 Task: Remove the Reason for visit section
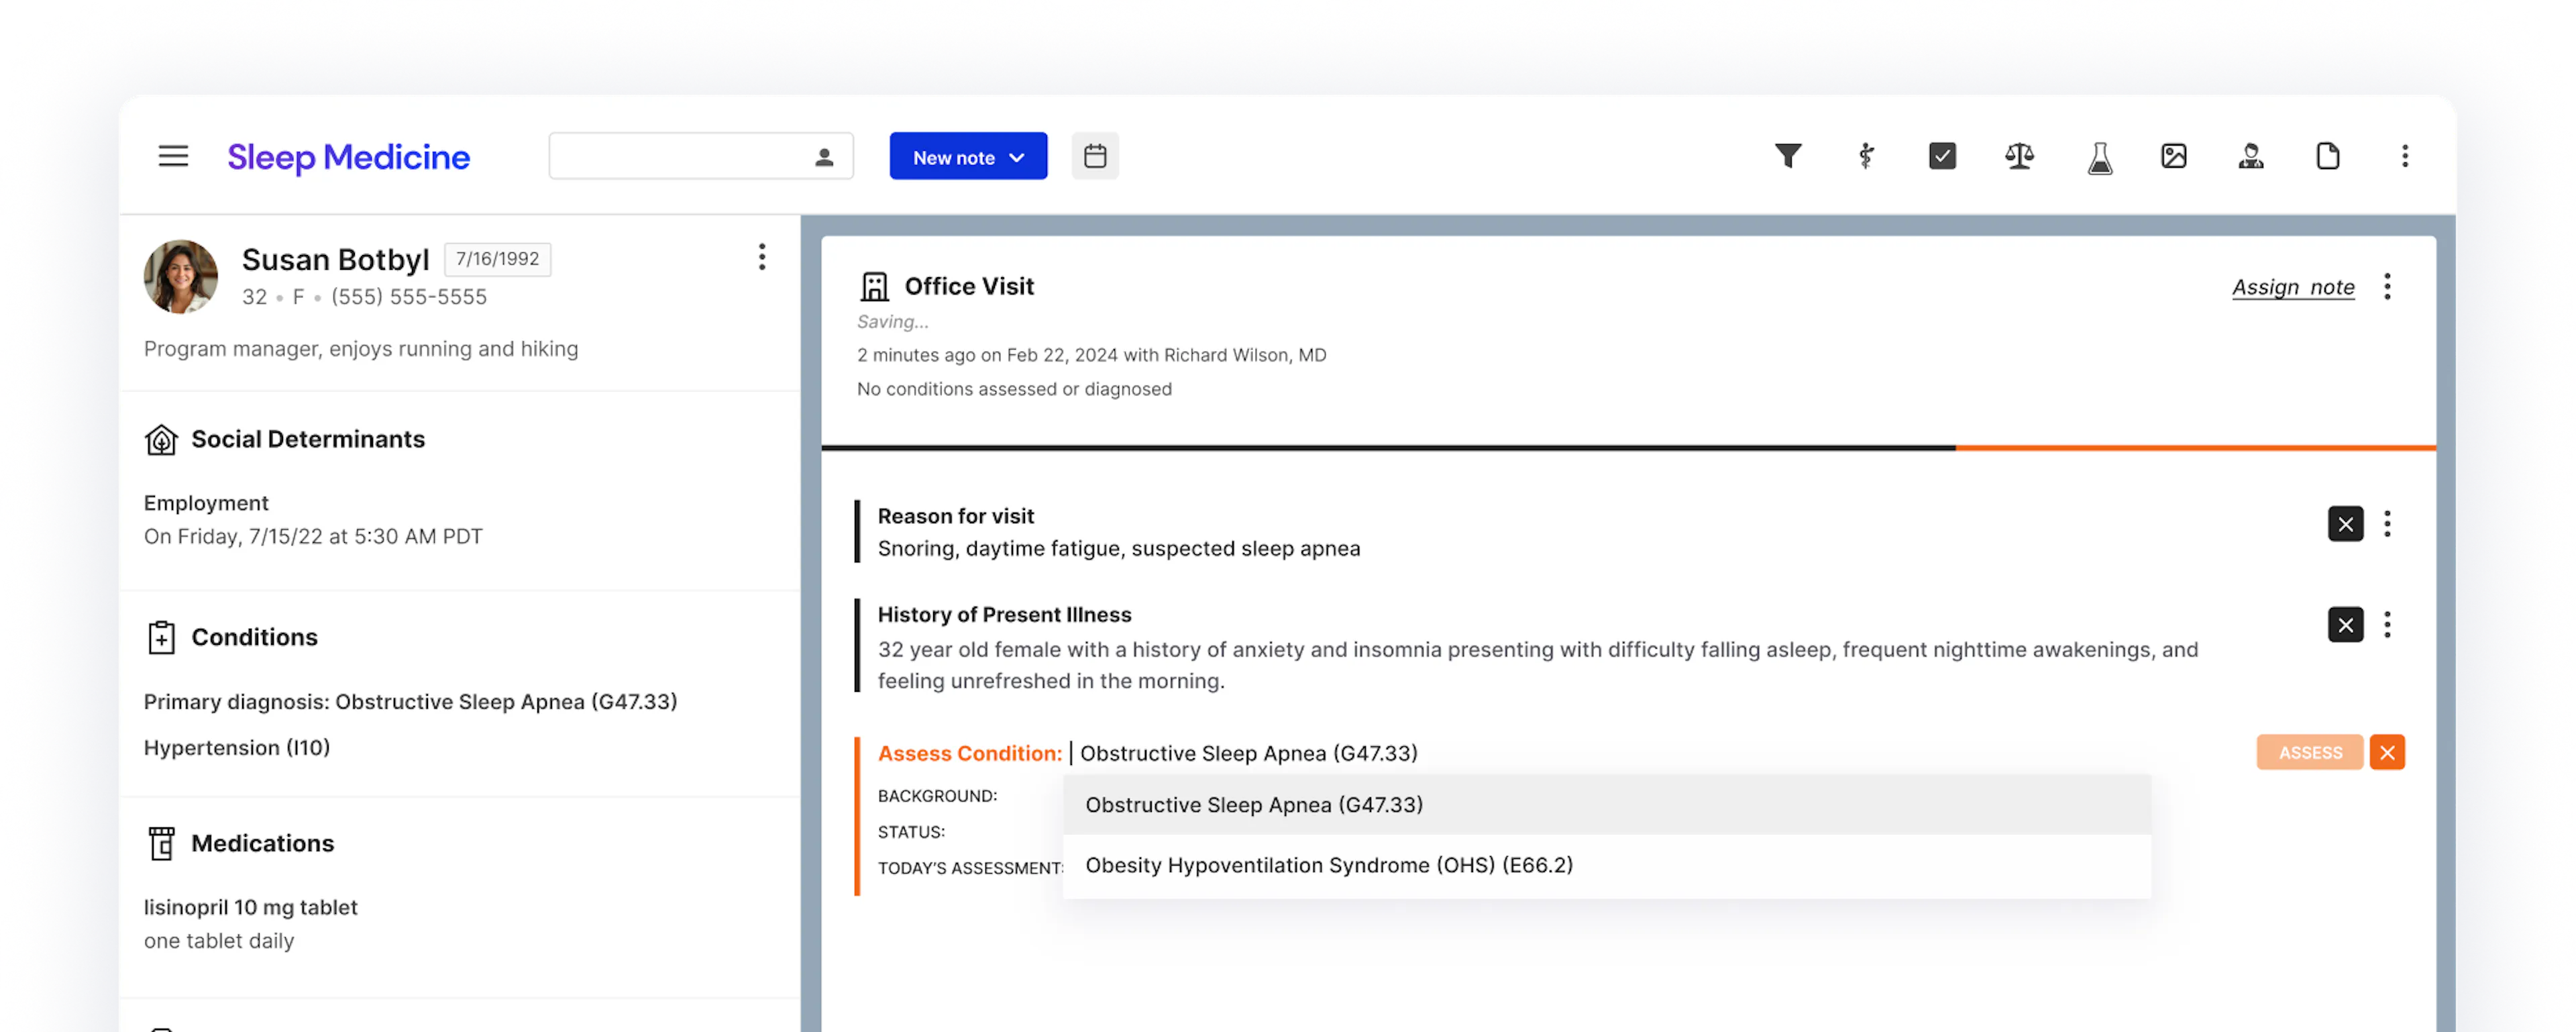2345,524
